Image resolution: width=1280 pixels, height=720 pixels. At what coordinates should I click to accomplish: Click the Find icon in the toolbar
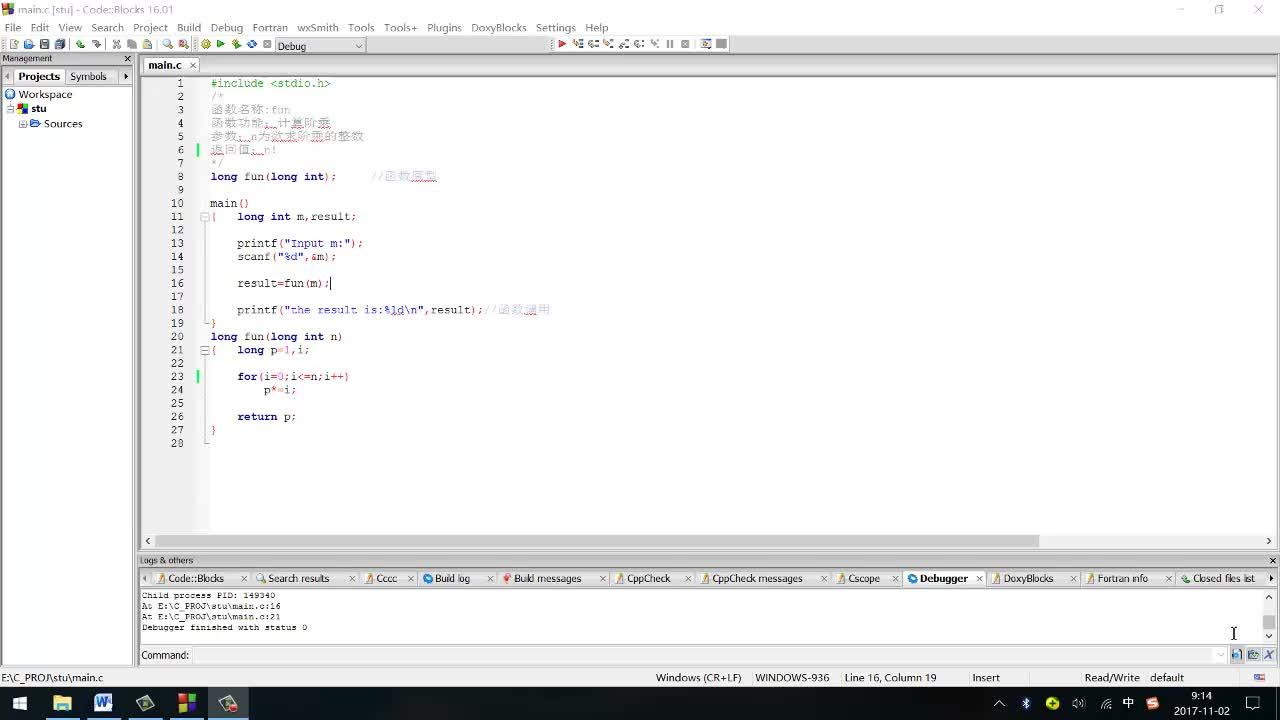166,43
